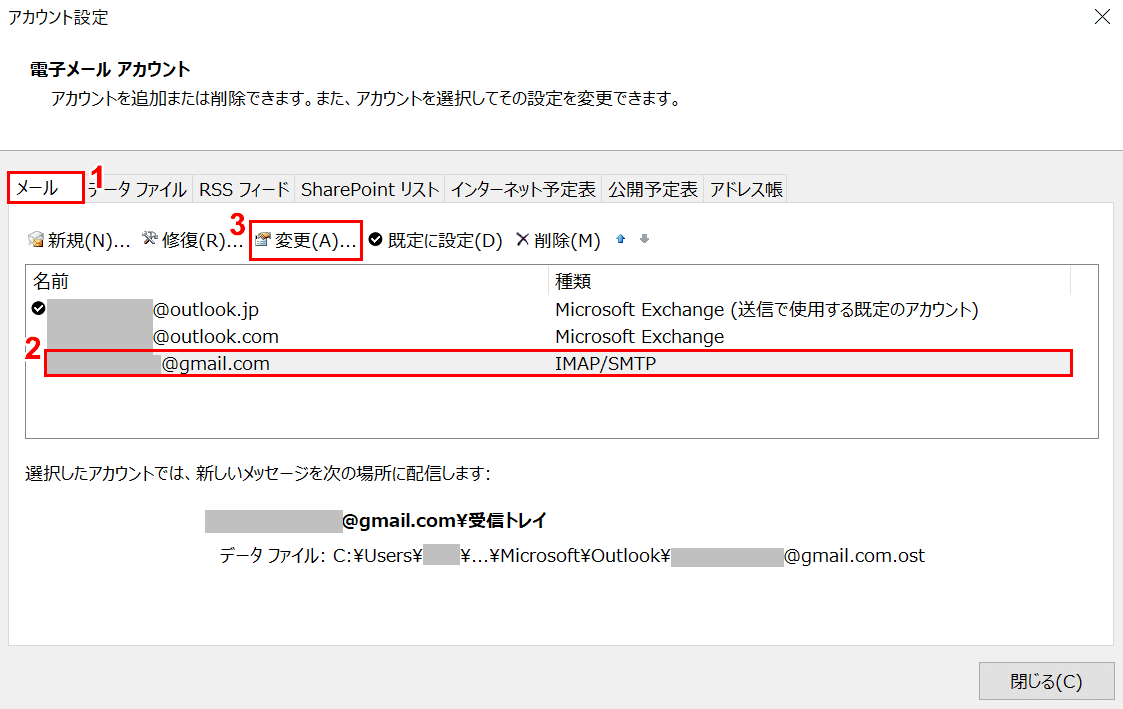Close the dialog with 閉じる(C)
Screen dimensions: 1123x709
pos(1046,681)
